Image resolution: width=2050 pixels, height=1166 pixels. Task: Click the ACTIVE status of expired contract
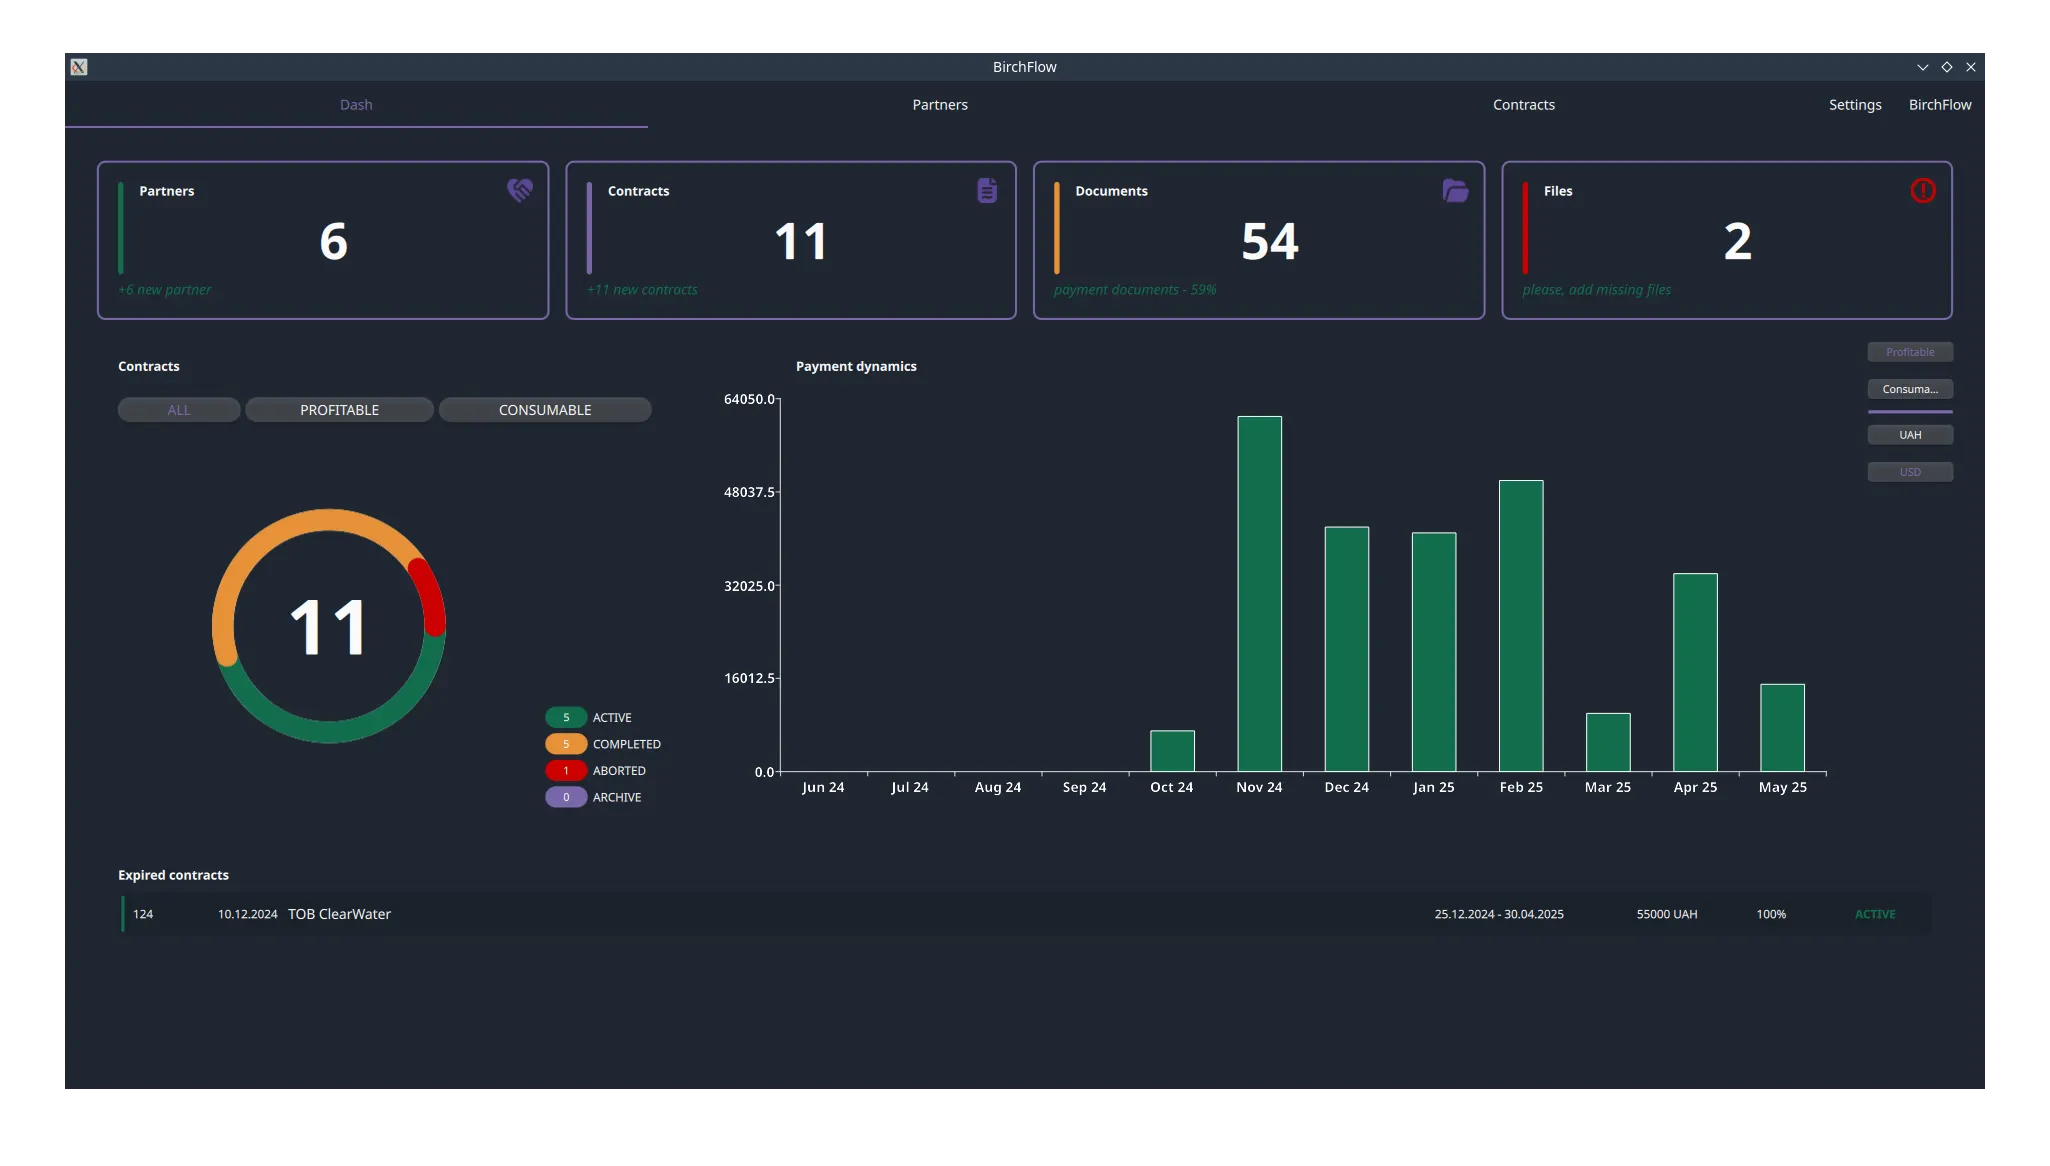coord(1875,914)
